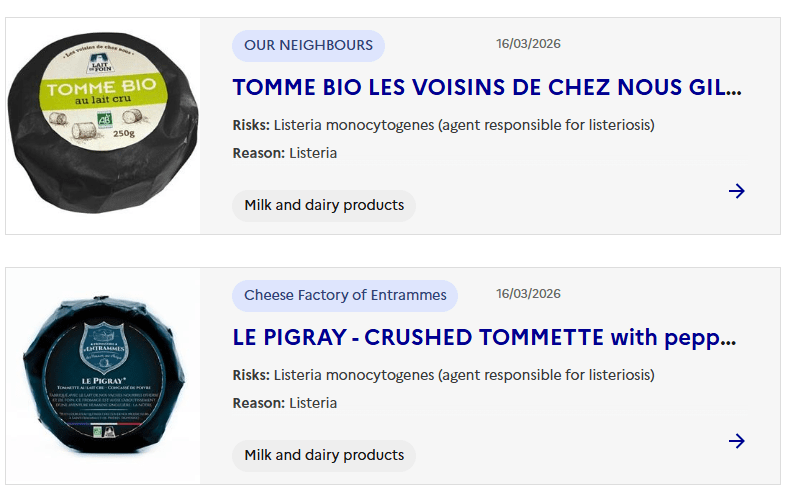Open the LE PIGRAY CRUSHED TOMMETTE recall title
The height and width of the screenshot is (491, 787).
(484, 337)
